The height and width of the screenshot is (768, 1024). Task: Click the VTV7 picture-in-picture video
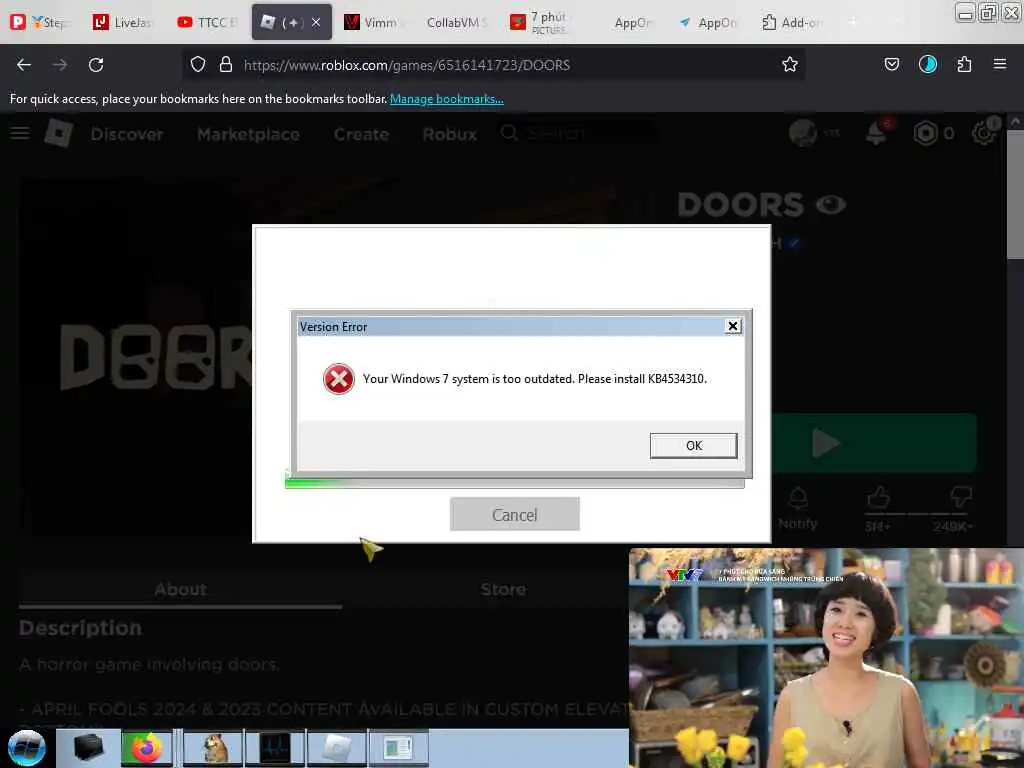826,658
